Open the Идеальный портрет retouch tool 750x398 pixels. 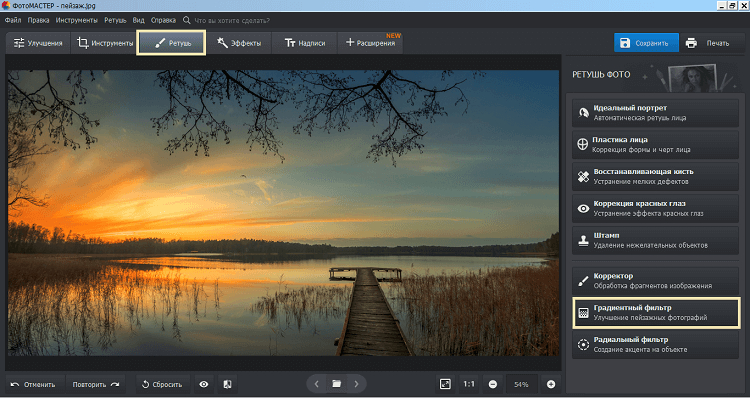point(655,113)
